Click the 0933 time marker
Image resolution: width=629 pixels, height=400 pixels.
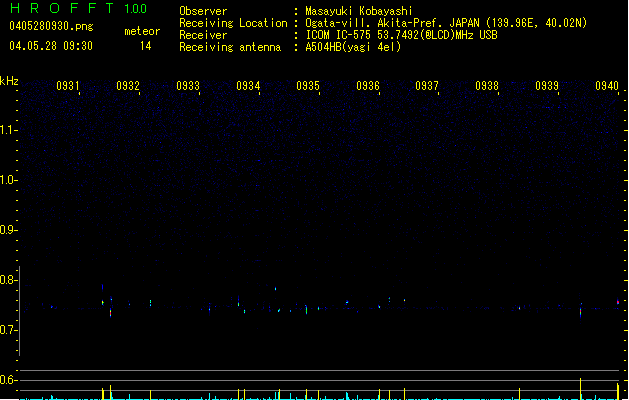pos(188,86)
